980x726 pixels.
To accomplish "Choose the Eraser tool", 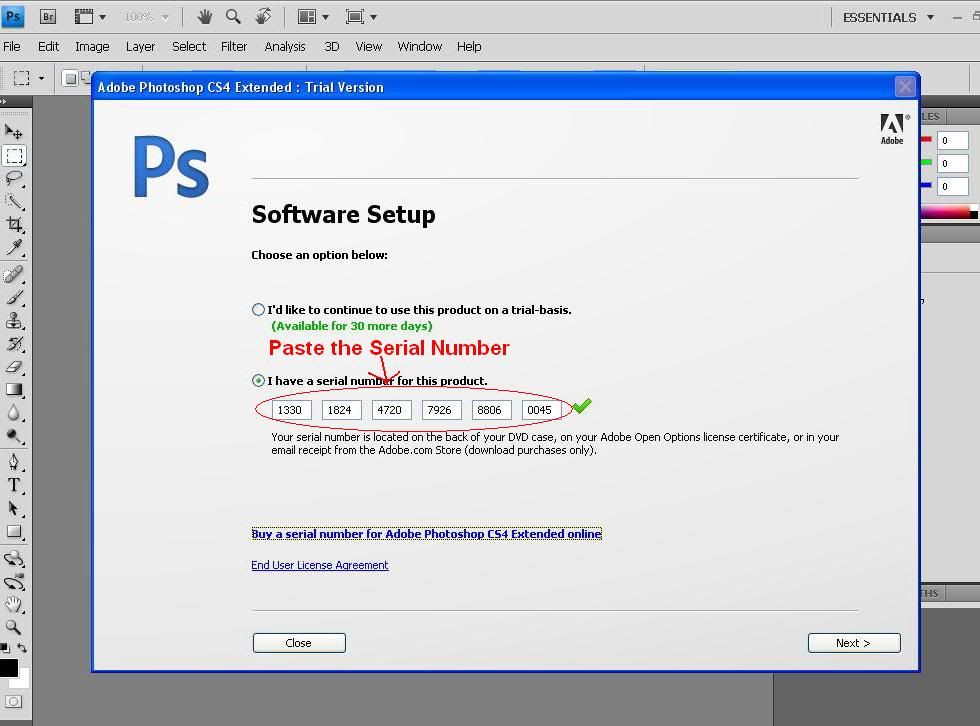I will point(14,367).
